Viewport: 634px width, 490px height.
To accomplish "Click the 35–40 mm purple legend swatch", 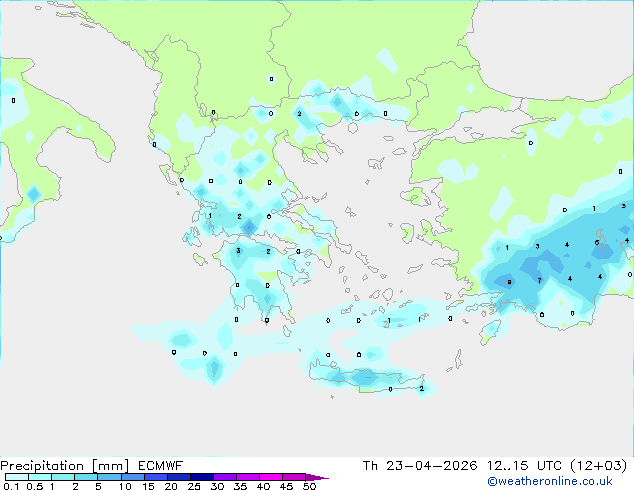I will click(x=248, y=477).
